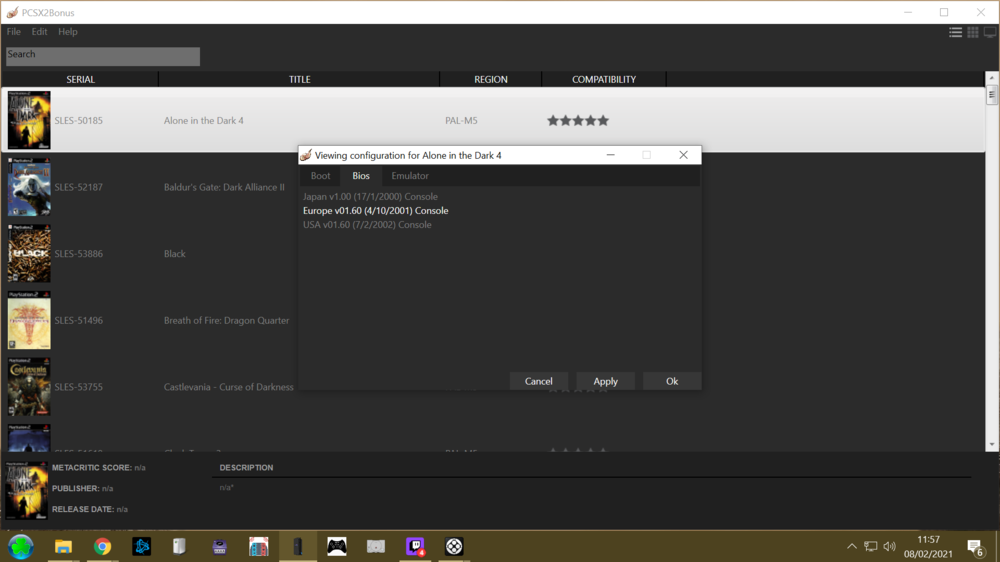Switch to grid tile view icon
1000x562 pixels.
click(x=972, y=32)
